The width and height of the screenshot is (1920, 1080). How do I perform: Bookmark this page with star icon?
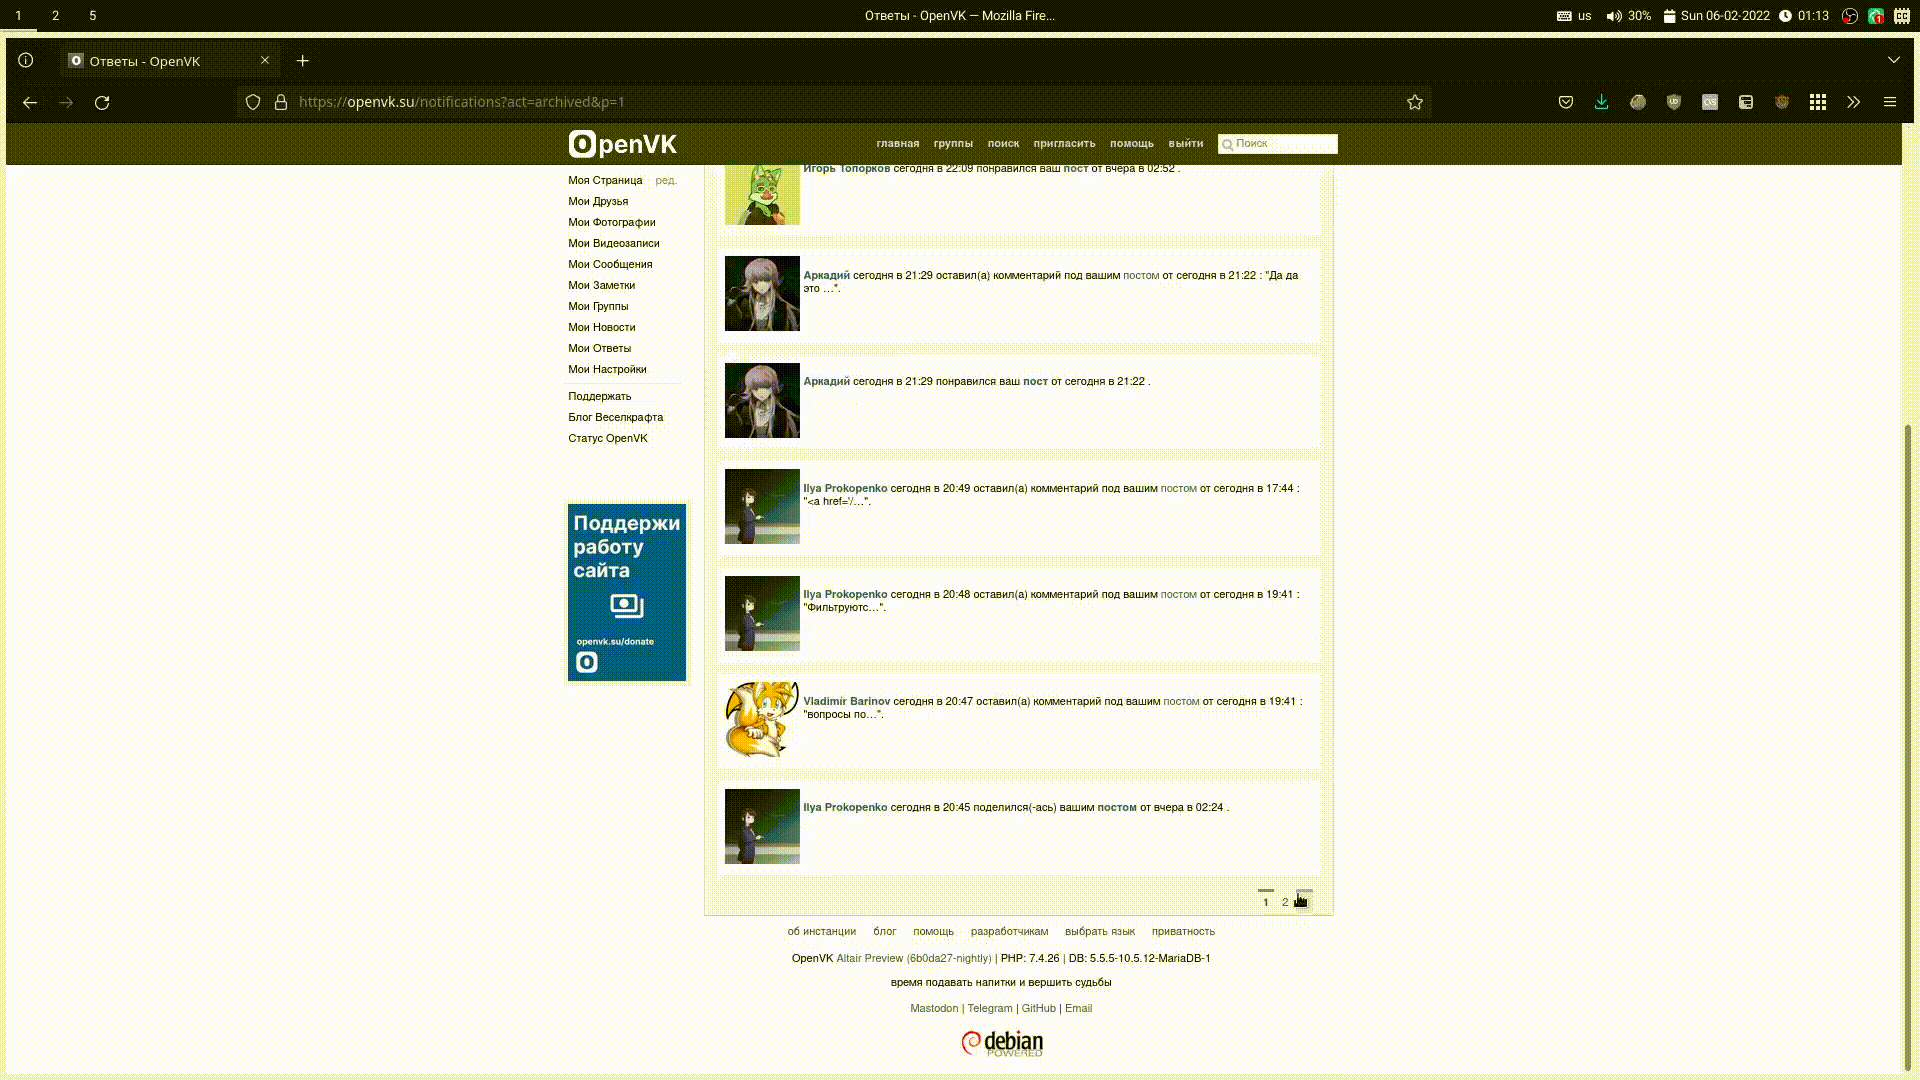1414,102
